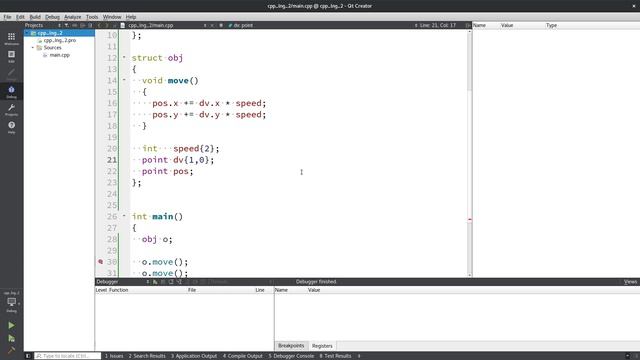Image resolution: width=640 pixels, height=360 pixels.
Task: Start debugging with the play-bug button
Action: coord(11,338)
